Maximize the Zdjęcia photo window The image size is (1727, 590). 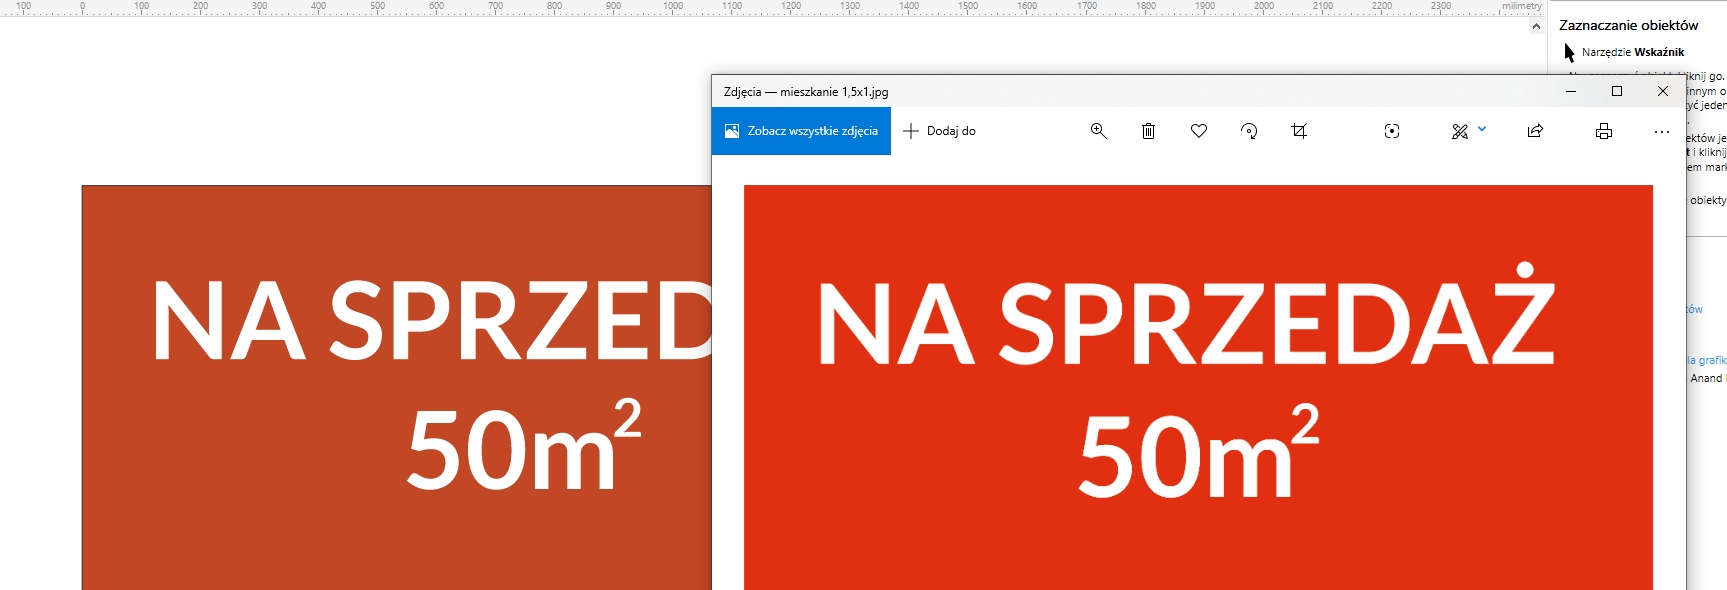(1617, 91)
